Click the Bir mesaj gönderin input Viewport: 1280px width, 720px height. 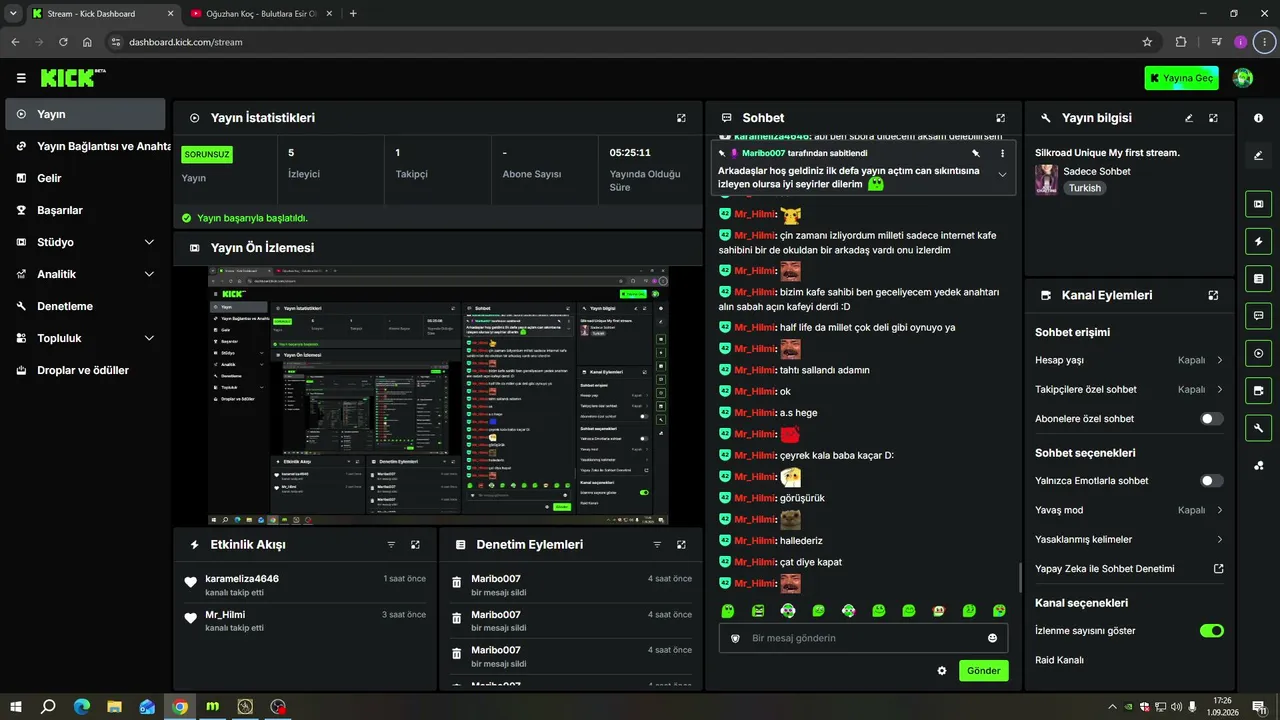tap(863, 638)
